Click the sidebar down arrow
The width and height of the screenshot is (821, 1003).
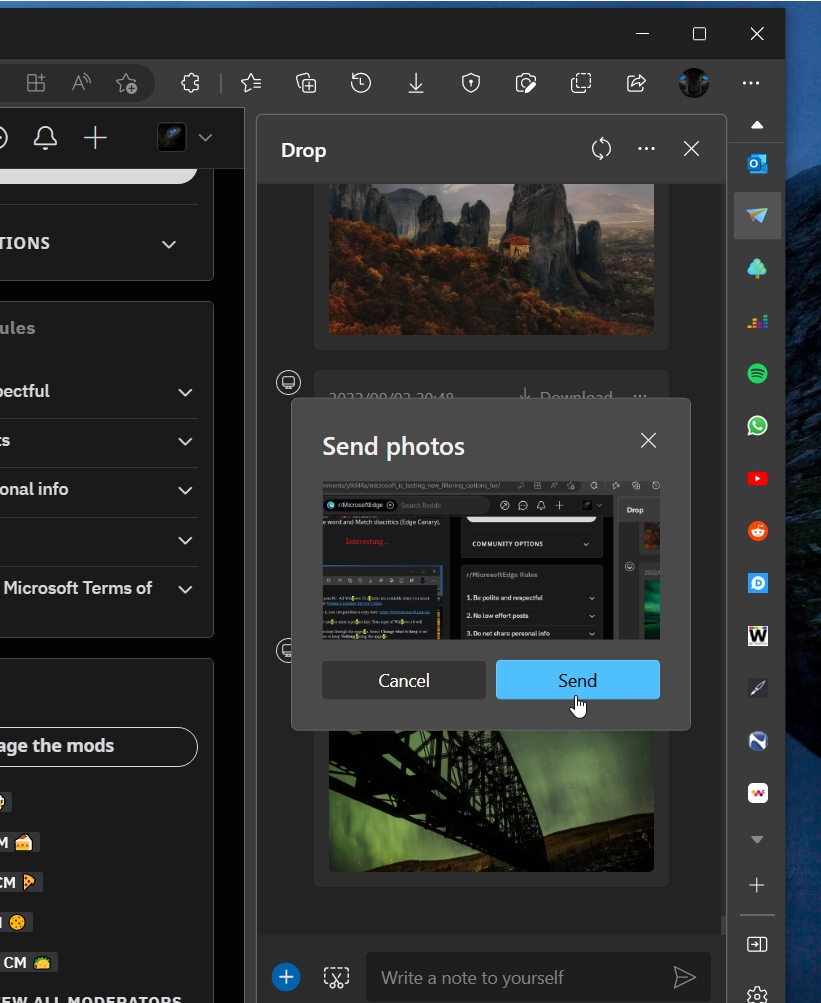tap(757, 839)
